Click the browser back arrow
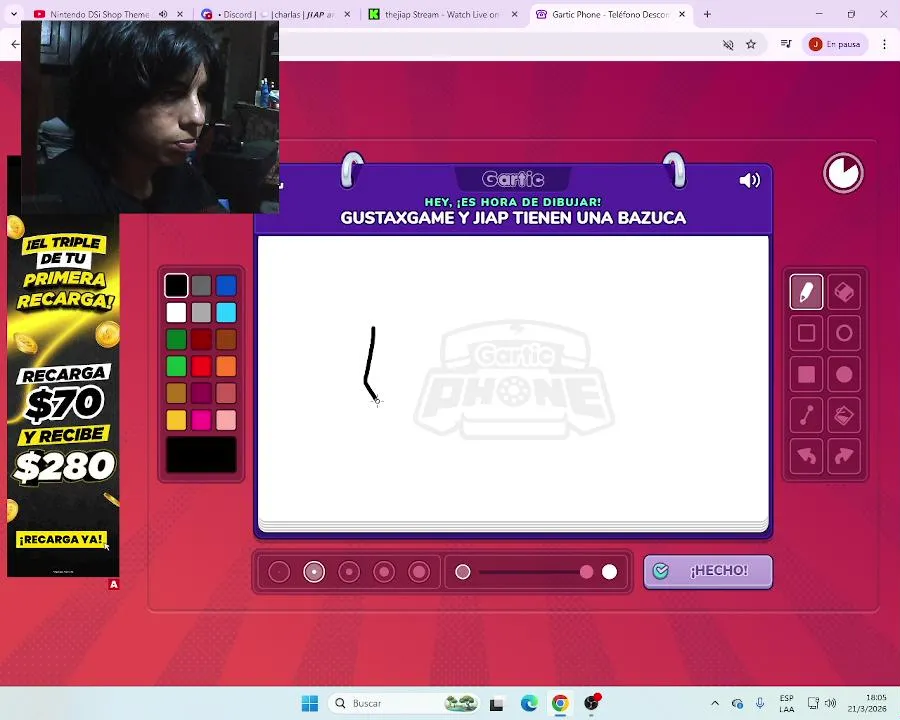The width and height of the screenshot is (900, 720). click(15, 44)
